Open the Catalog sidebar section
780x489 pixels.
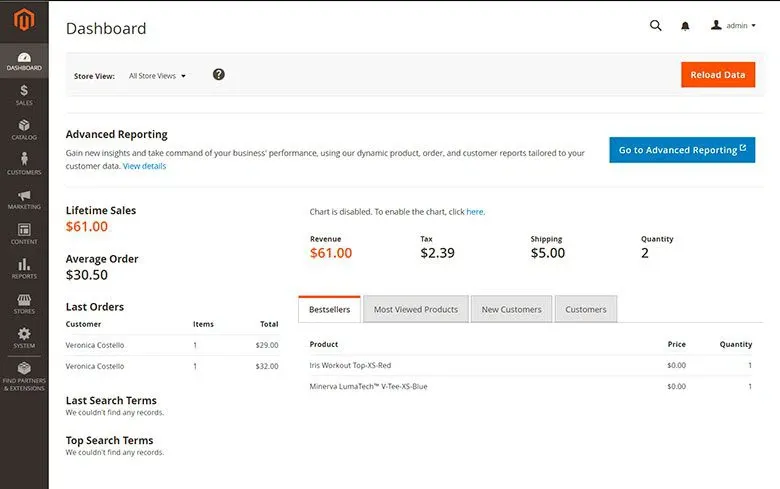pos(24,130)
